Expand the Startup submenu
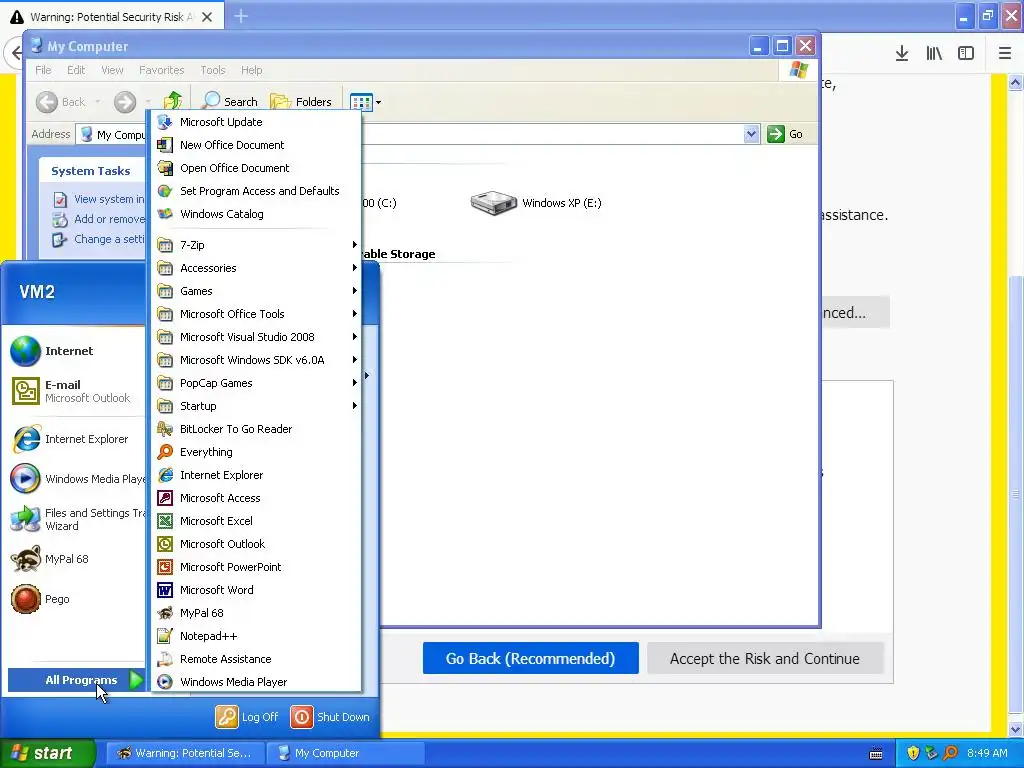Screen dimensions: 1024x768 256,406
